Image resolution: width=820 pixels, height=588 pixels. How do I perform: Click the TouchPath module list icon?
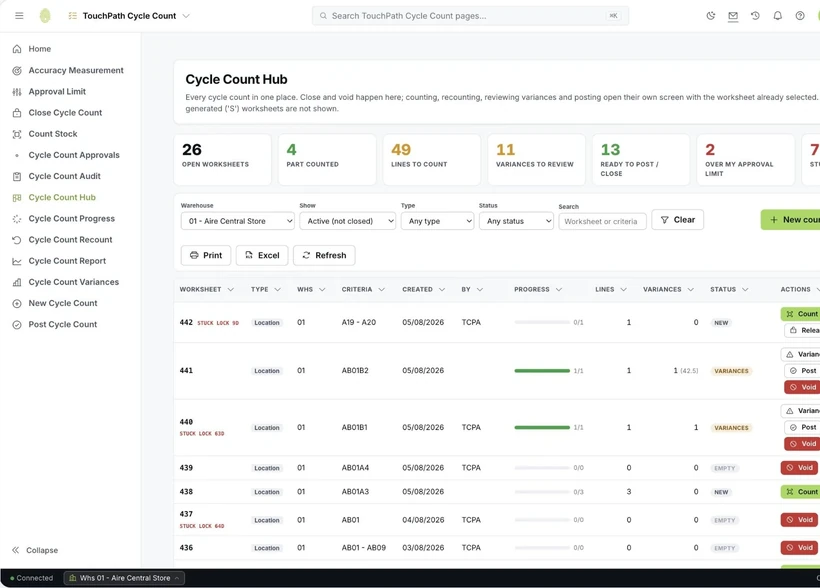pyautogui.click(x=73, y=16)
